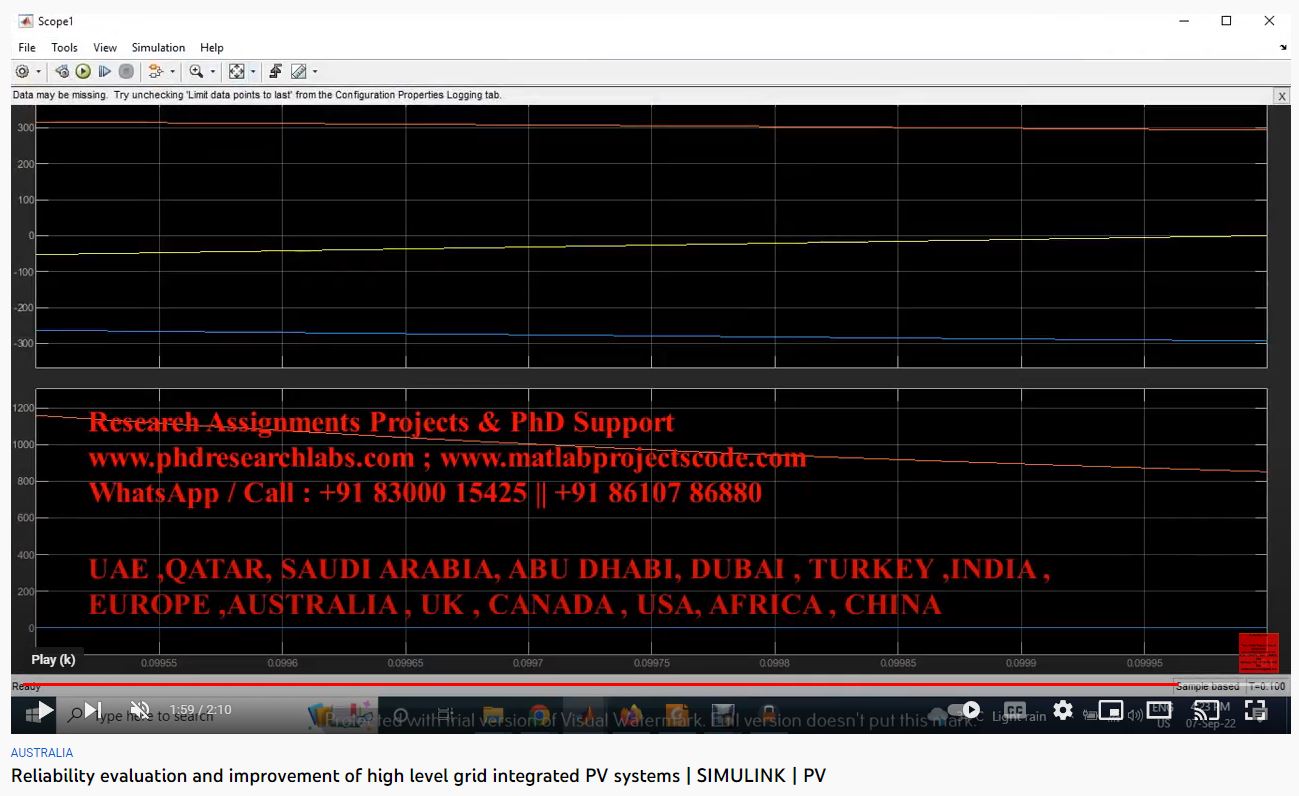The width and height of the screenshot is (1299, 796).
Task: Click the Step Back simulation icon
Action: (62, 72)
